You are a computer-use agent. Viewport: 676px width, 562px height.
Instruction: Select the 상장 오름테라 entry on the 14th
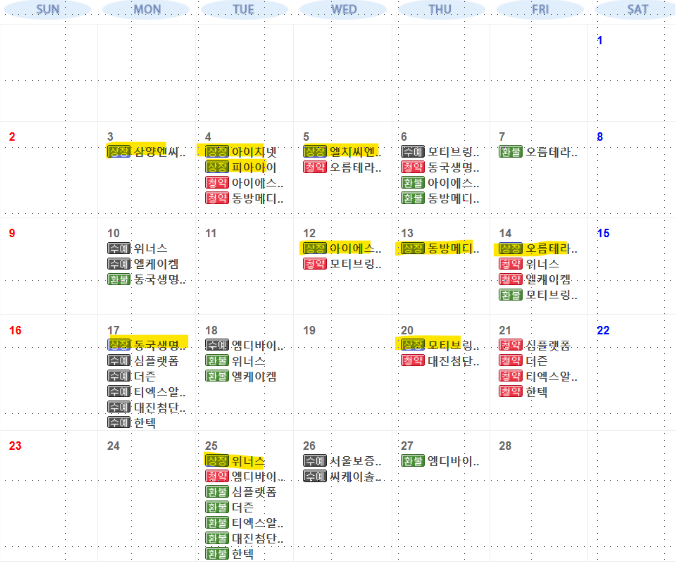coord(538,248)
